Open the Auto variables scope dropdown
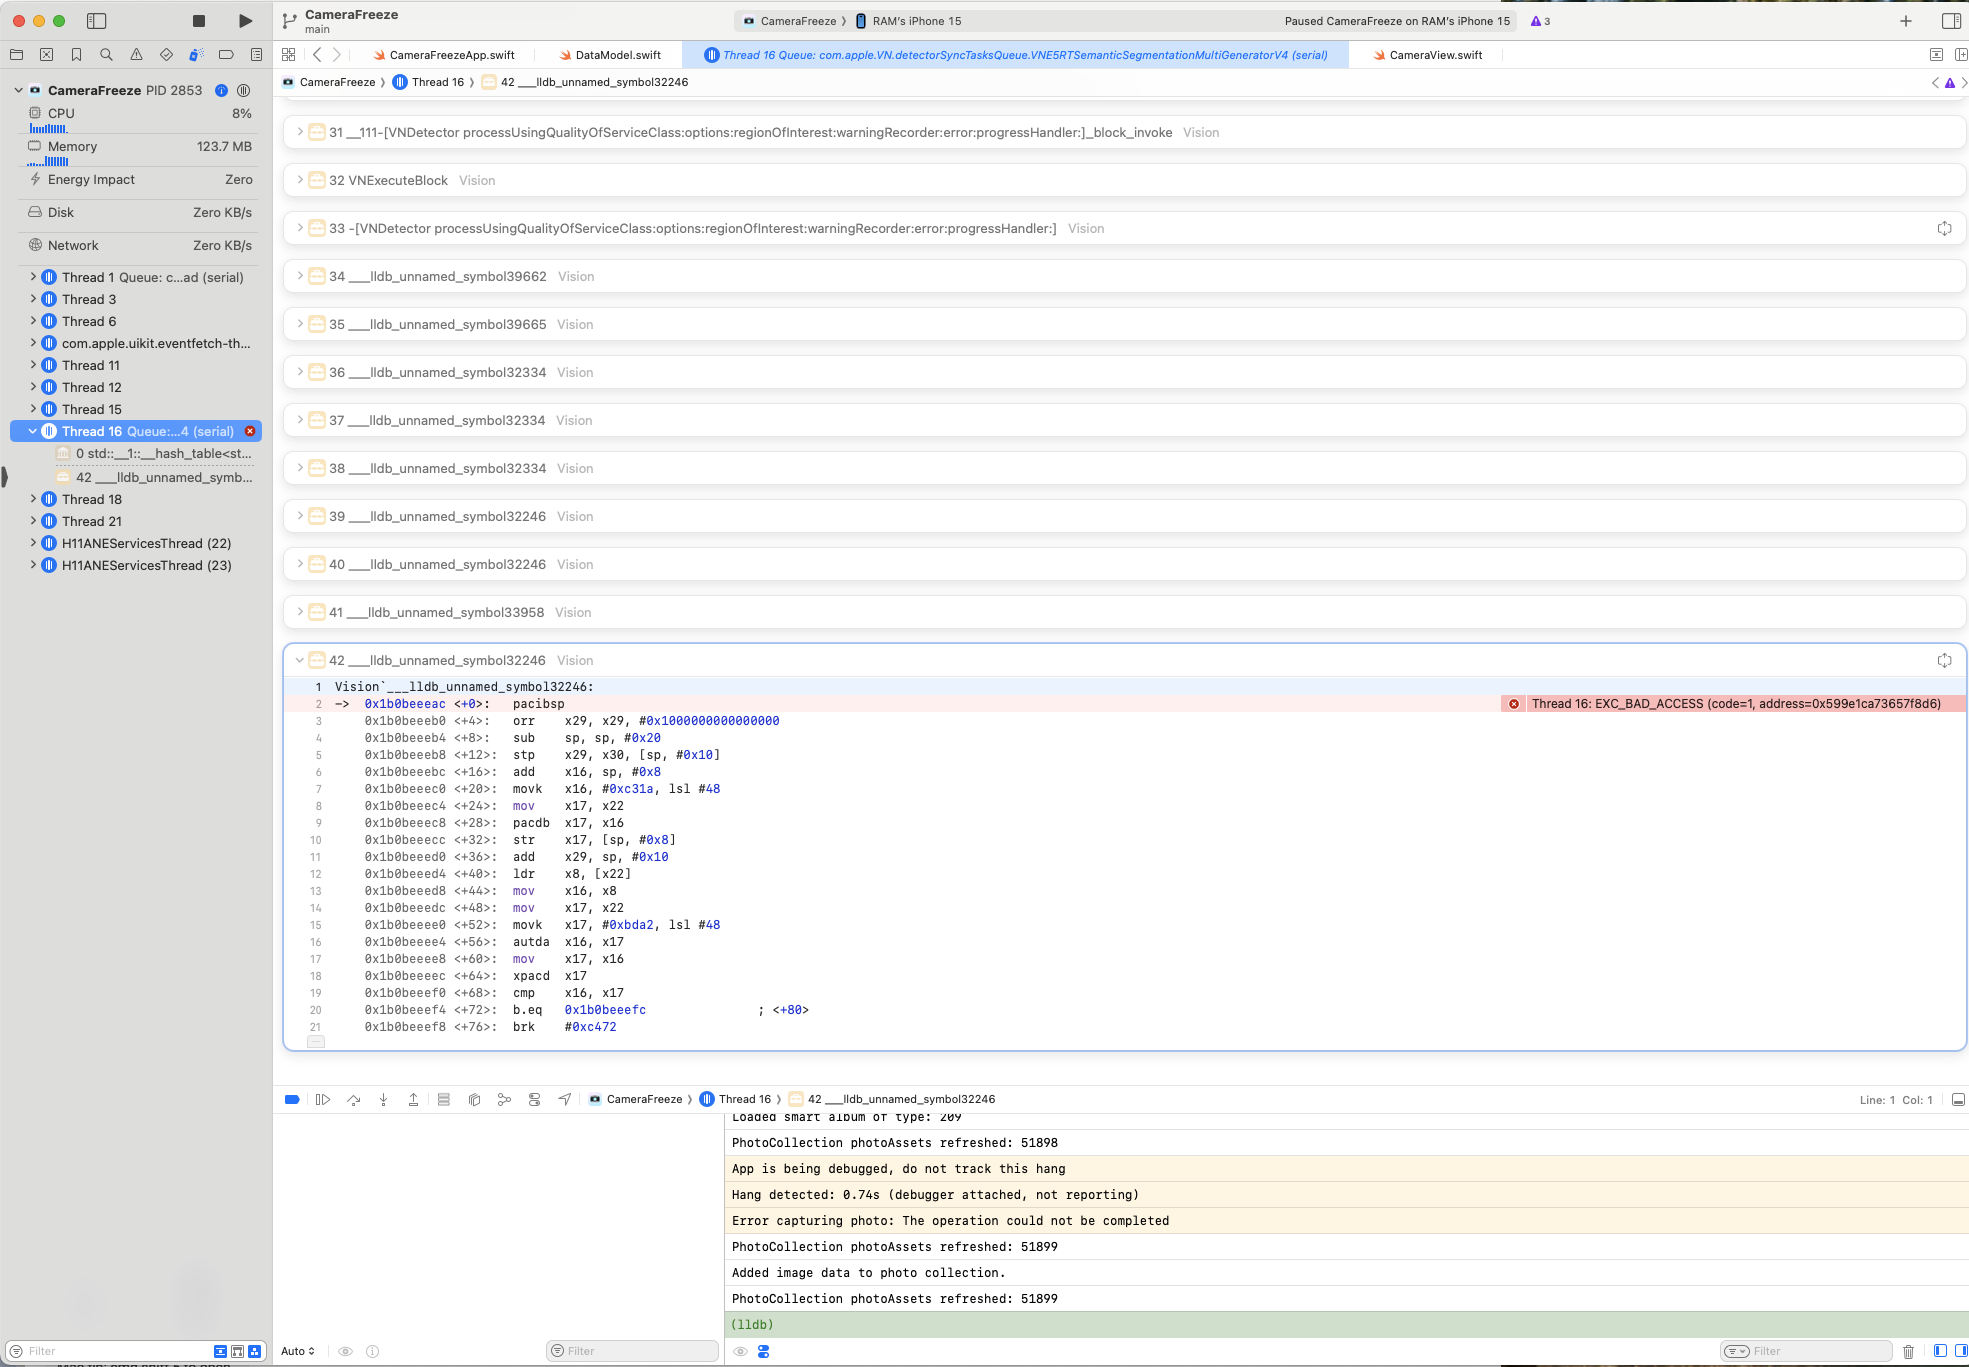This screenshot has width=1969, height=1367. [298, 1351]
